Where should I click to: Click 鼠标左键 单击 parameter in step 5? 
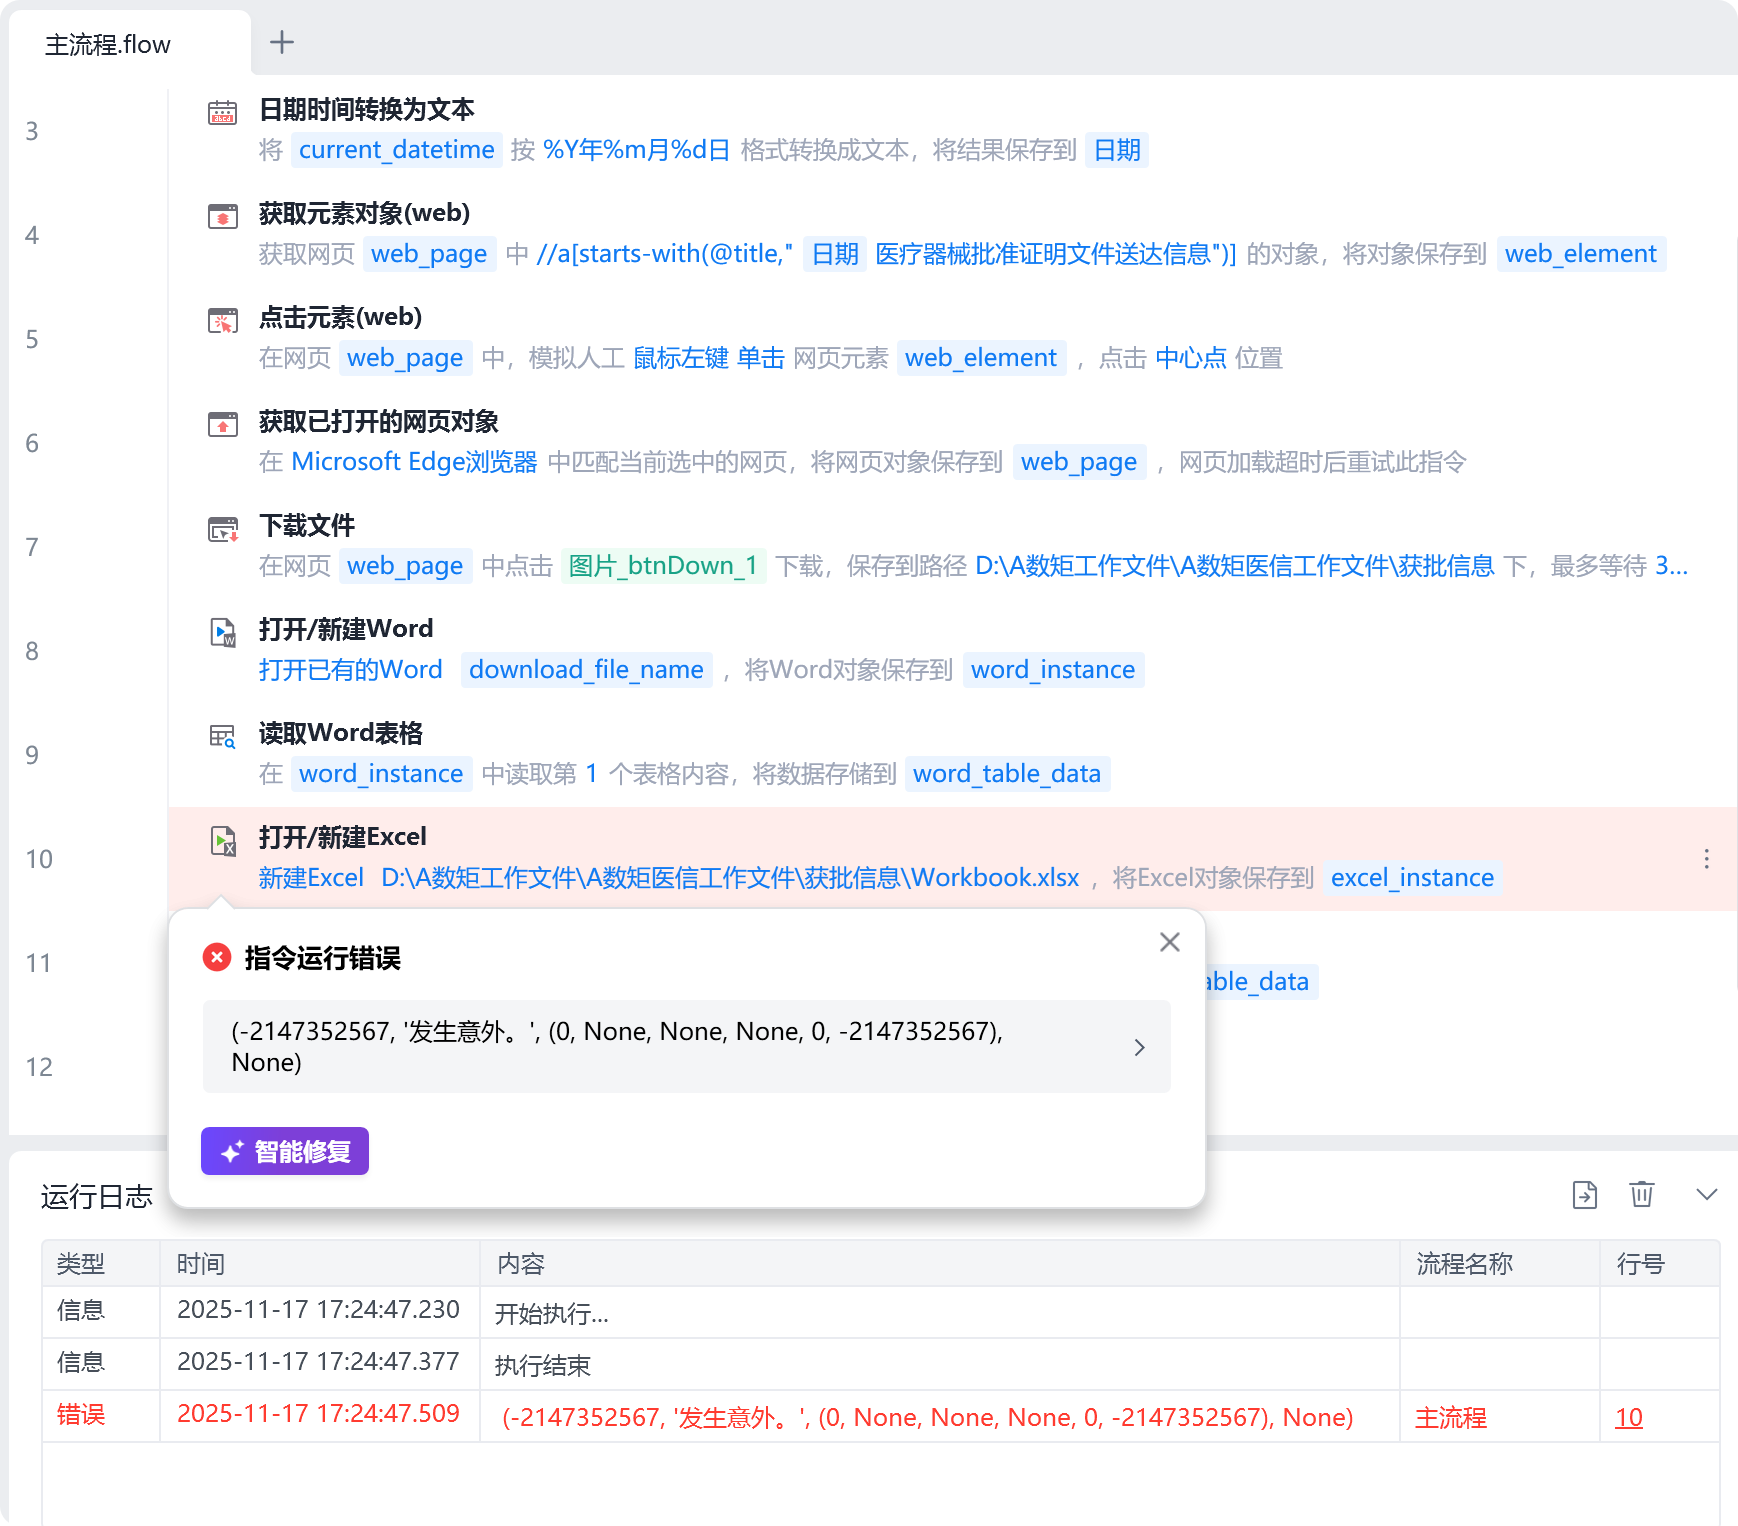click(708, 358)
